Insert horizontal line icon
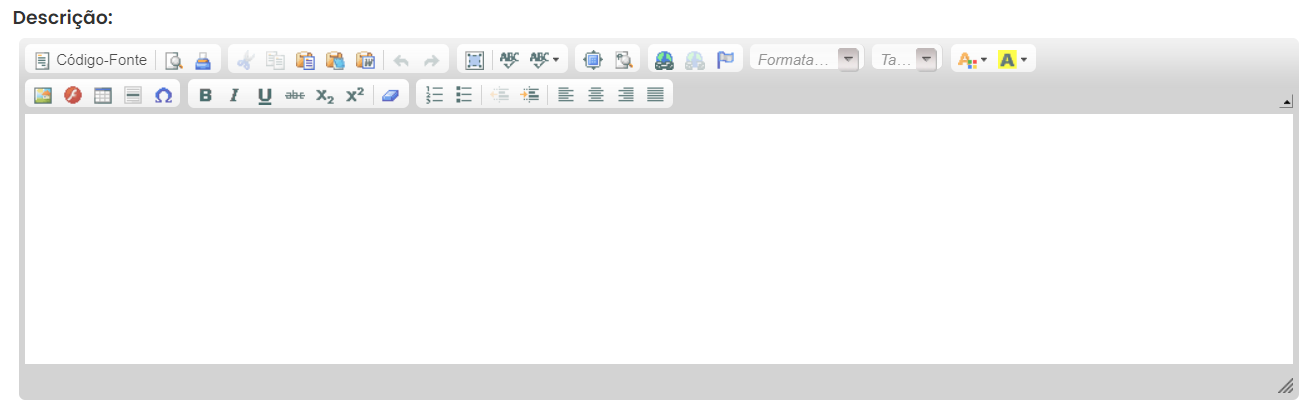Viewport: 1307px width, 408px height. pos(133,95)
